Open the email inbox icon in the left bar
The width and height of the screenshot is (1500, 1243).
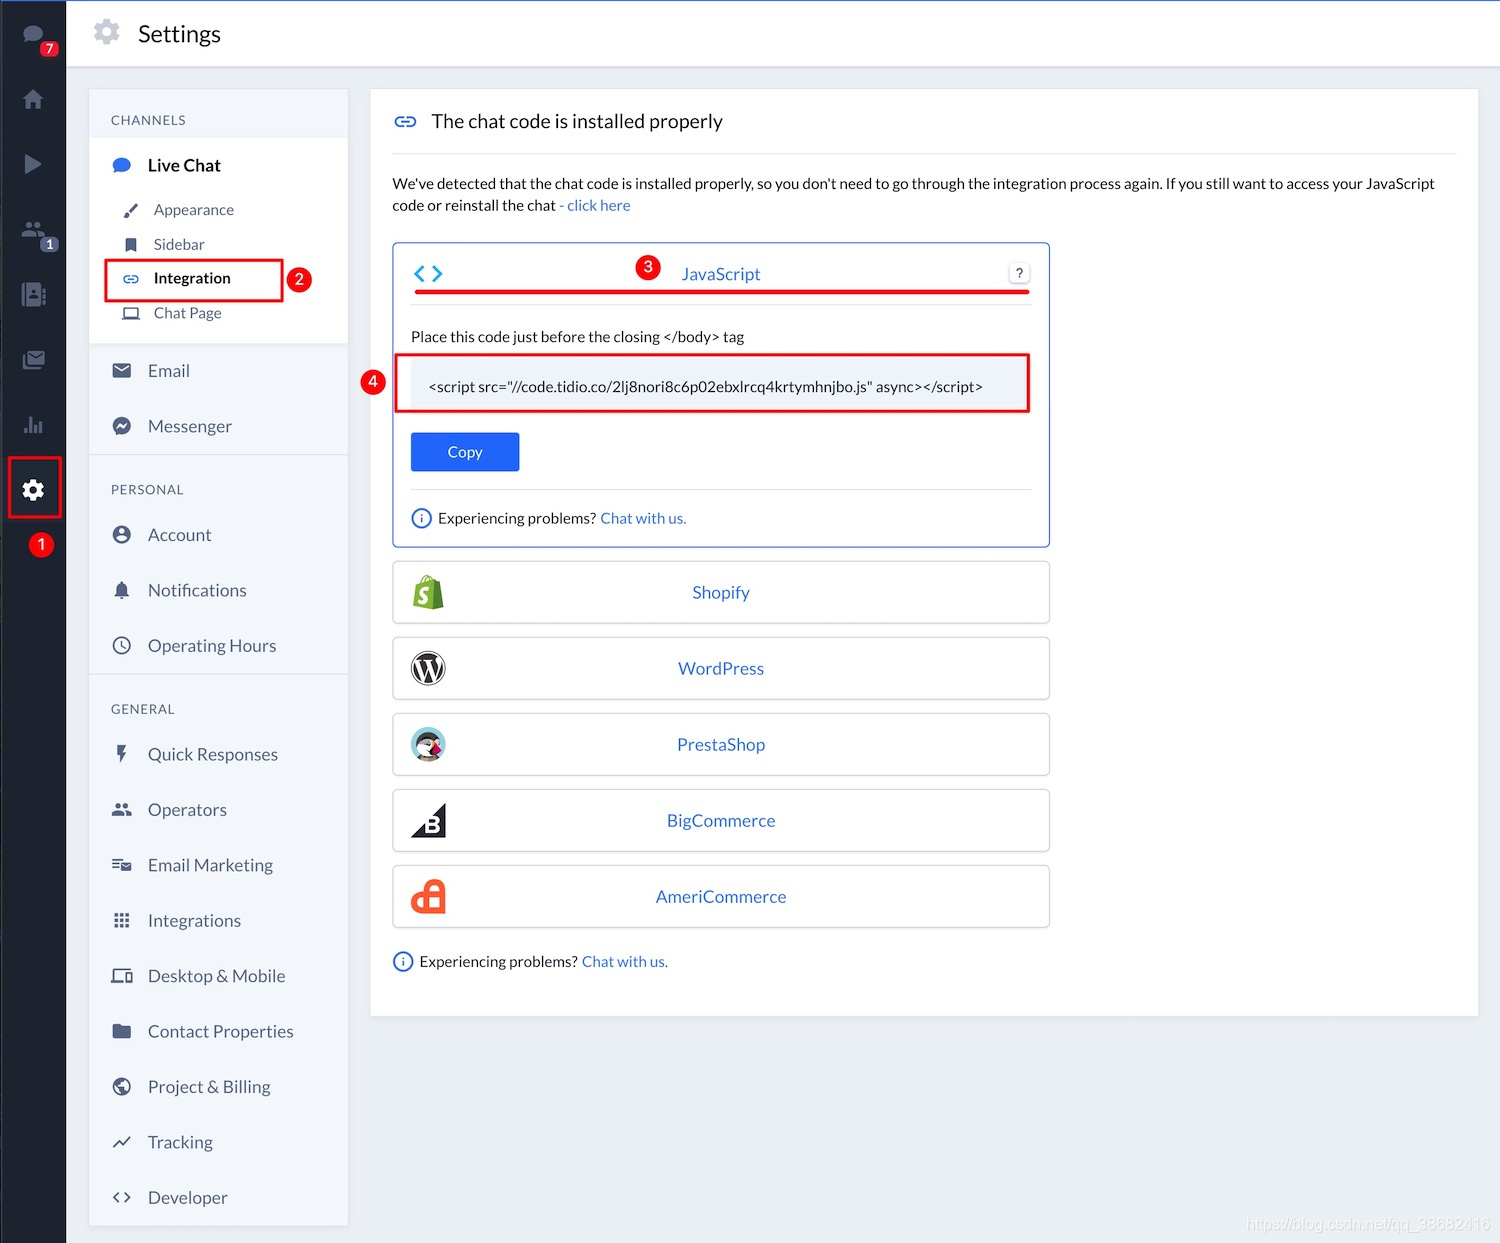click(x=33, y=359)
